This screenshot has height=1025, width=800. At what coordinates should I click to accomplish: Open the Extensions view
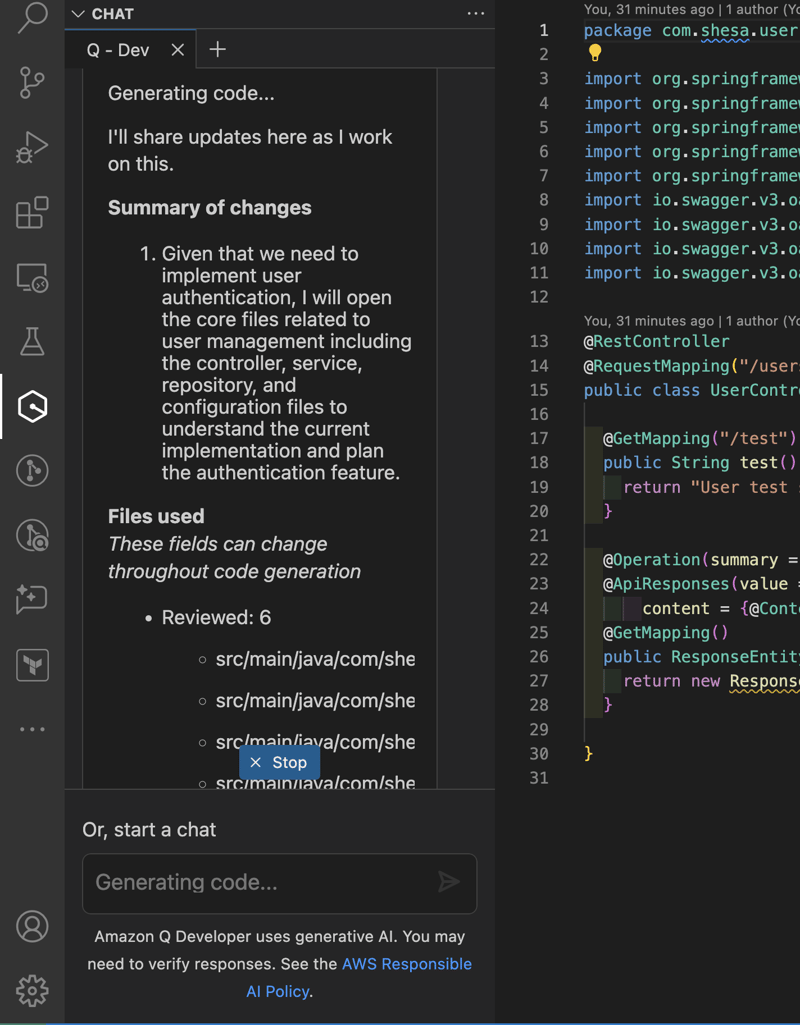click(x=32, y=211)
